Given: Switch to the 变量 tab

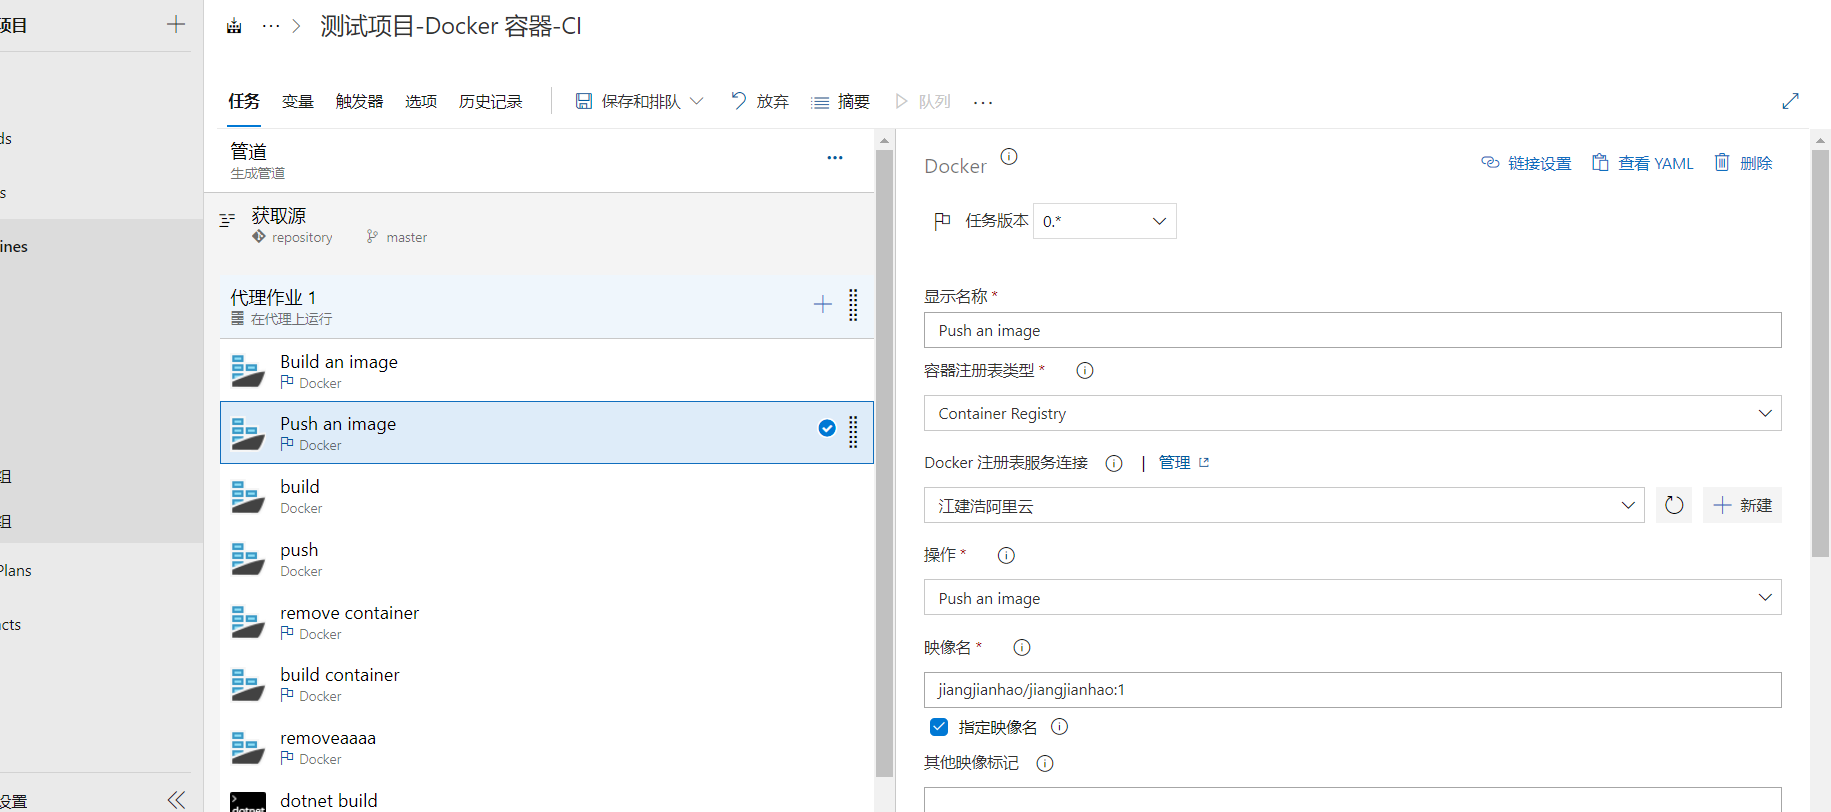Looking at the screenshot, I should pyautogui.click(x=298, y=101).
